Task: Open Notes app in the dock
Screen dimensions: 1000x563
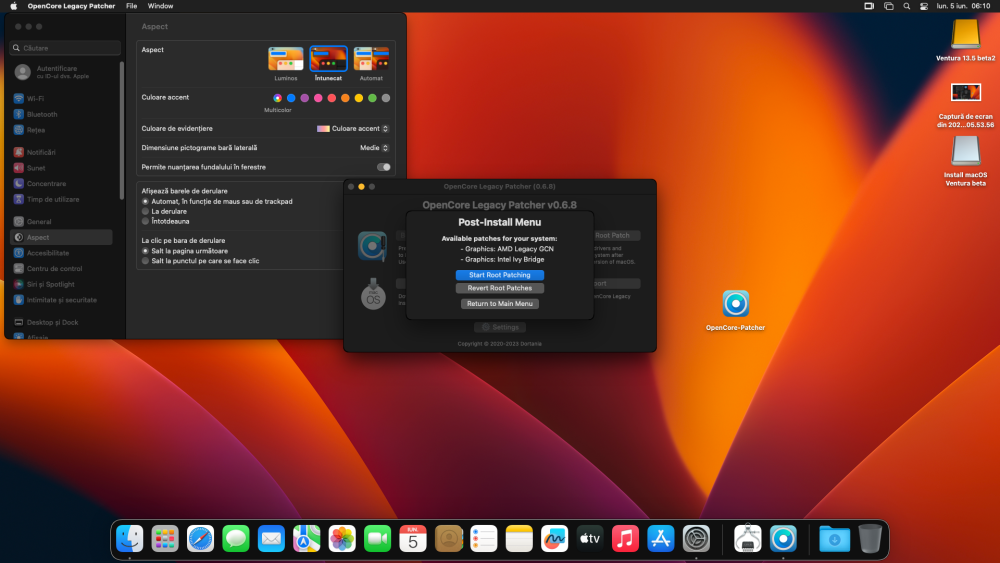Action: pyautogui.click(x=519, y=539)
